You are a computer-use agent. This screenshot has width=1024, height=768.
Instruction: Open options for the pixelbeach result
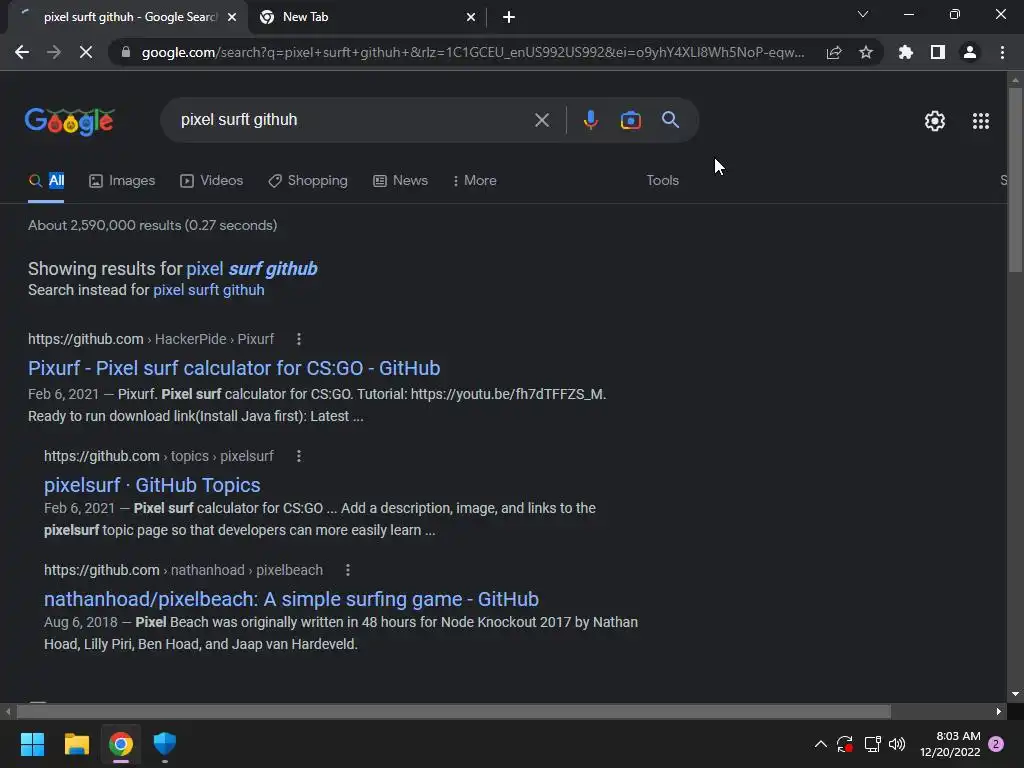click(x=347, y=570)
